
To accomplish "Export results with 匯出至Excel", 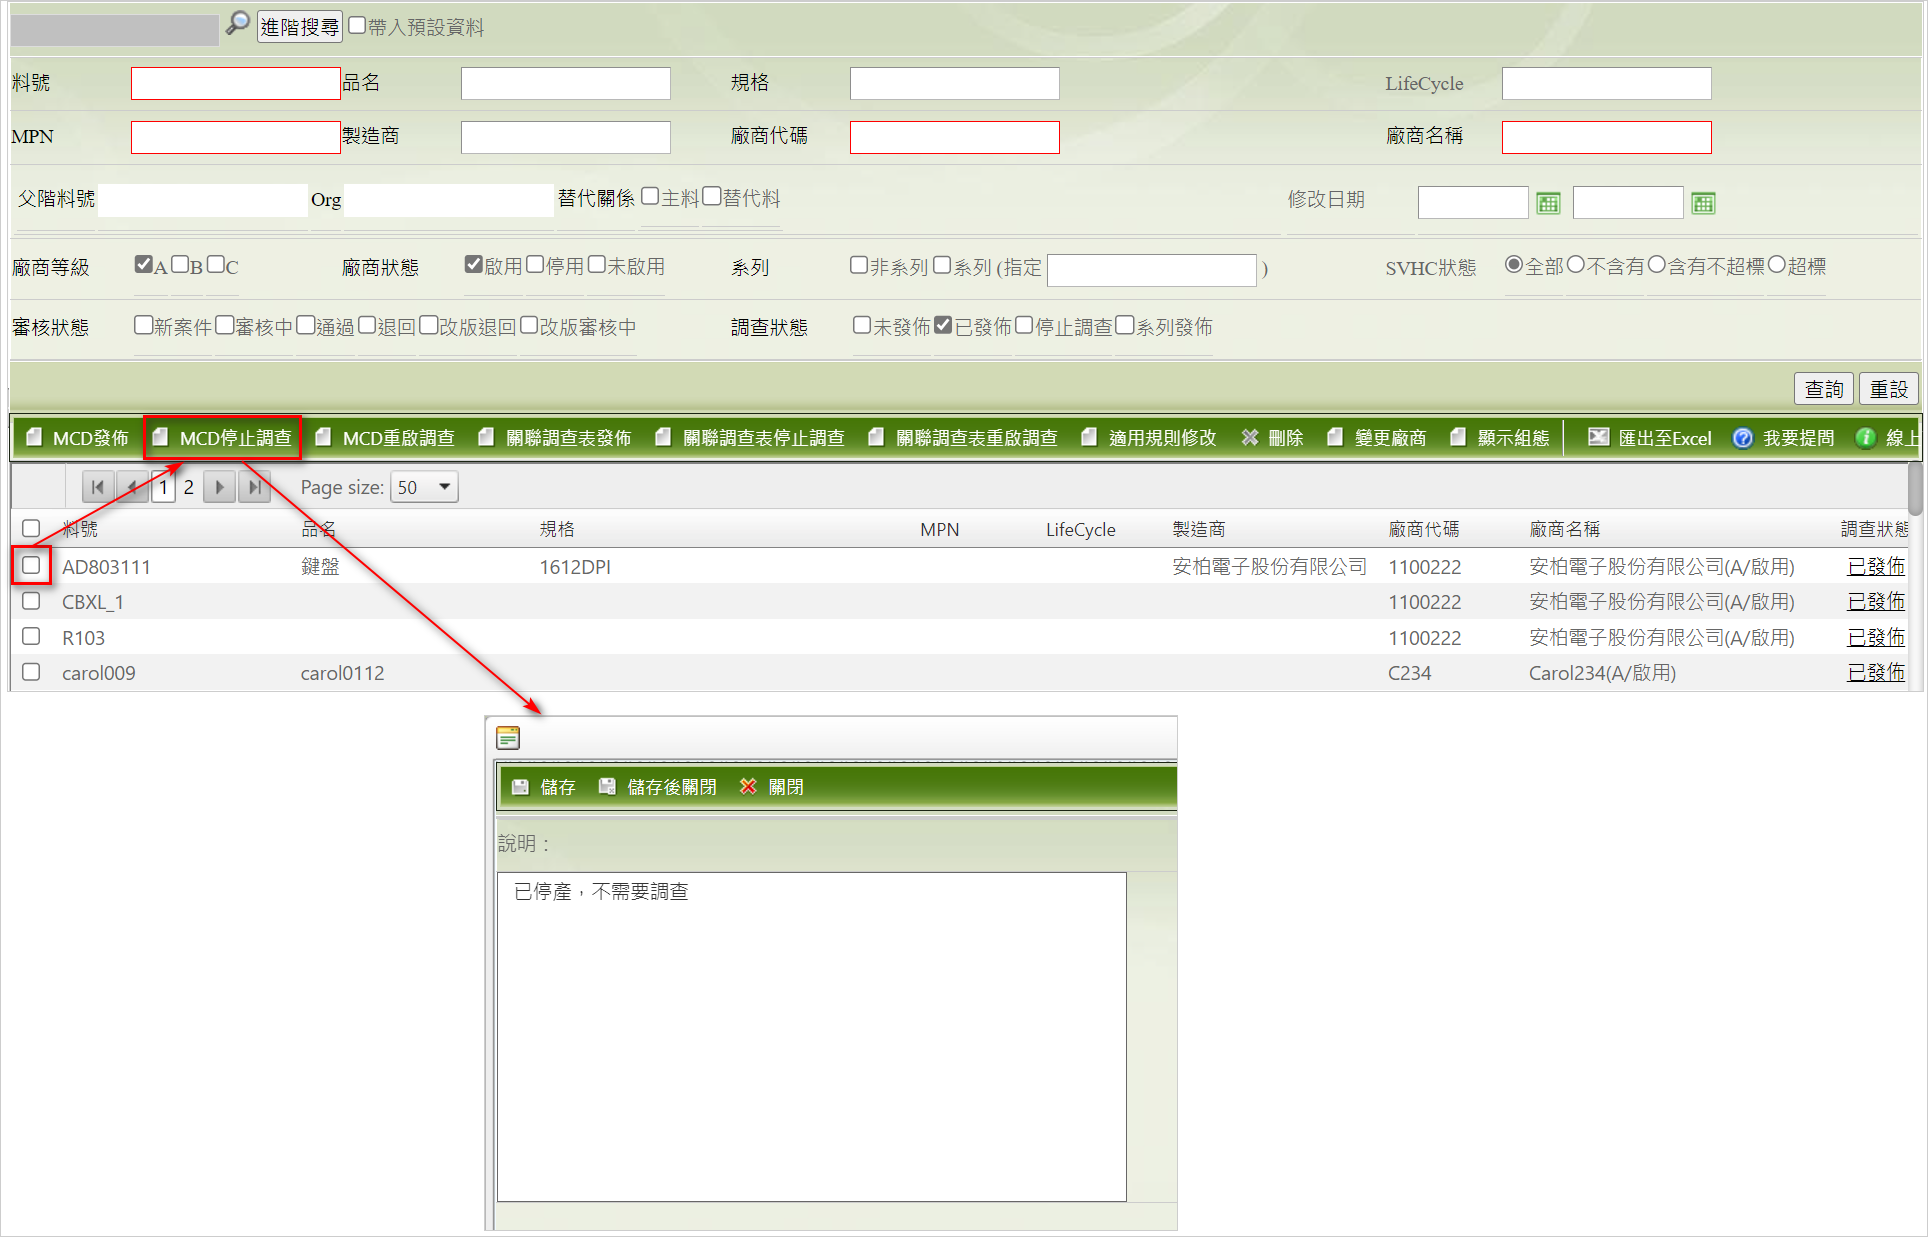I will click(x=1650, y=438).
